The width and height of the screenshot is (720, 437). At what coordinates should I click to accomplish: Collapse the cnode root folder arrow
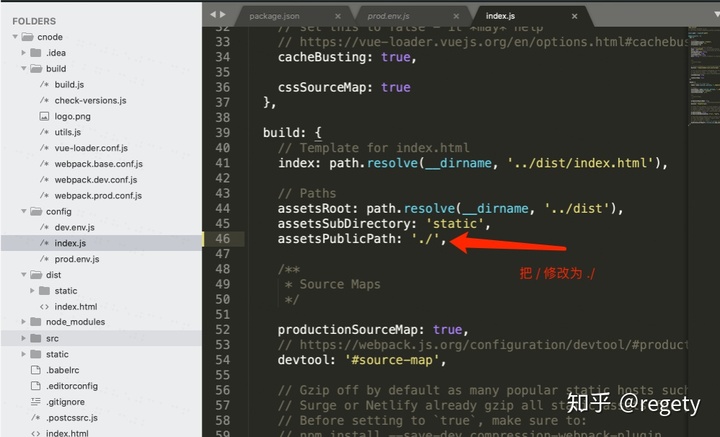16,37
